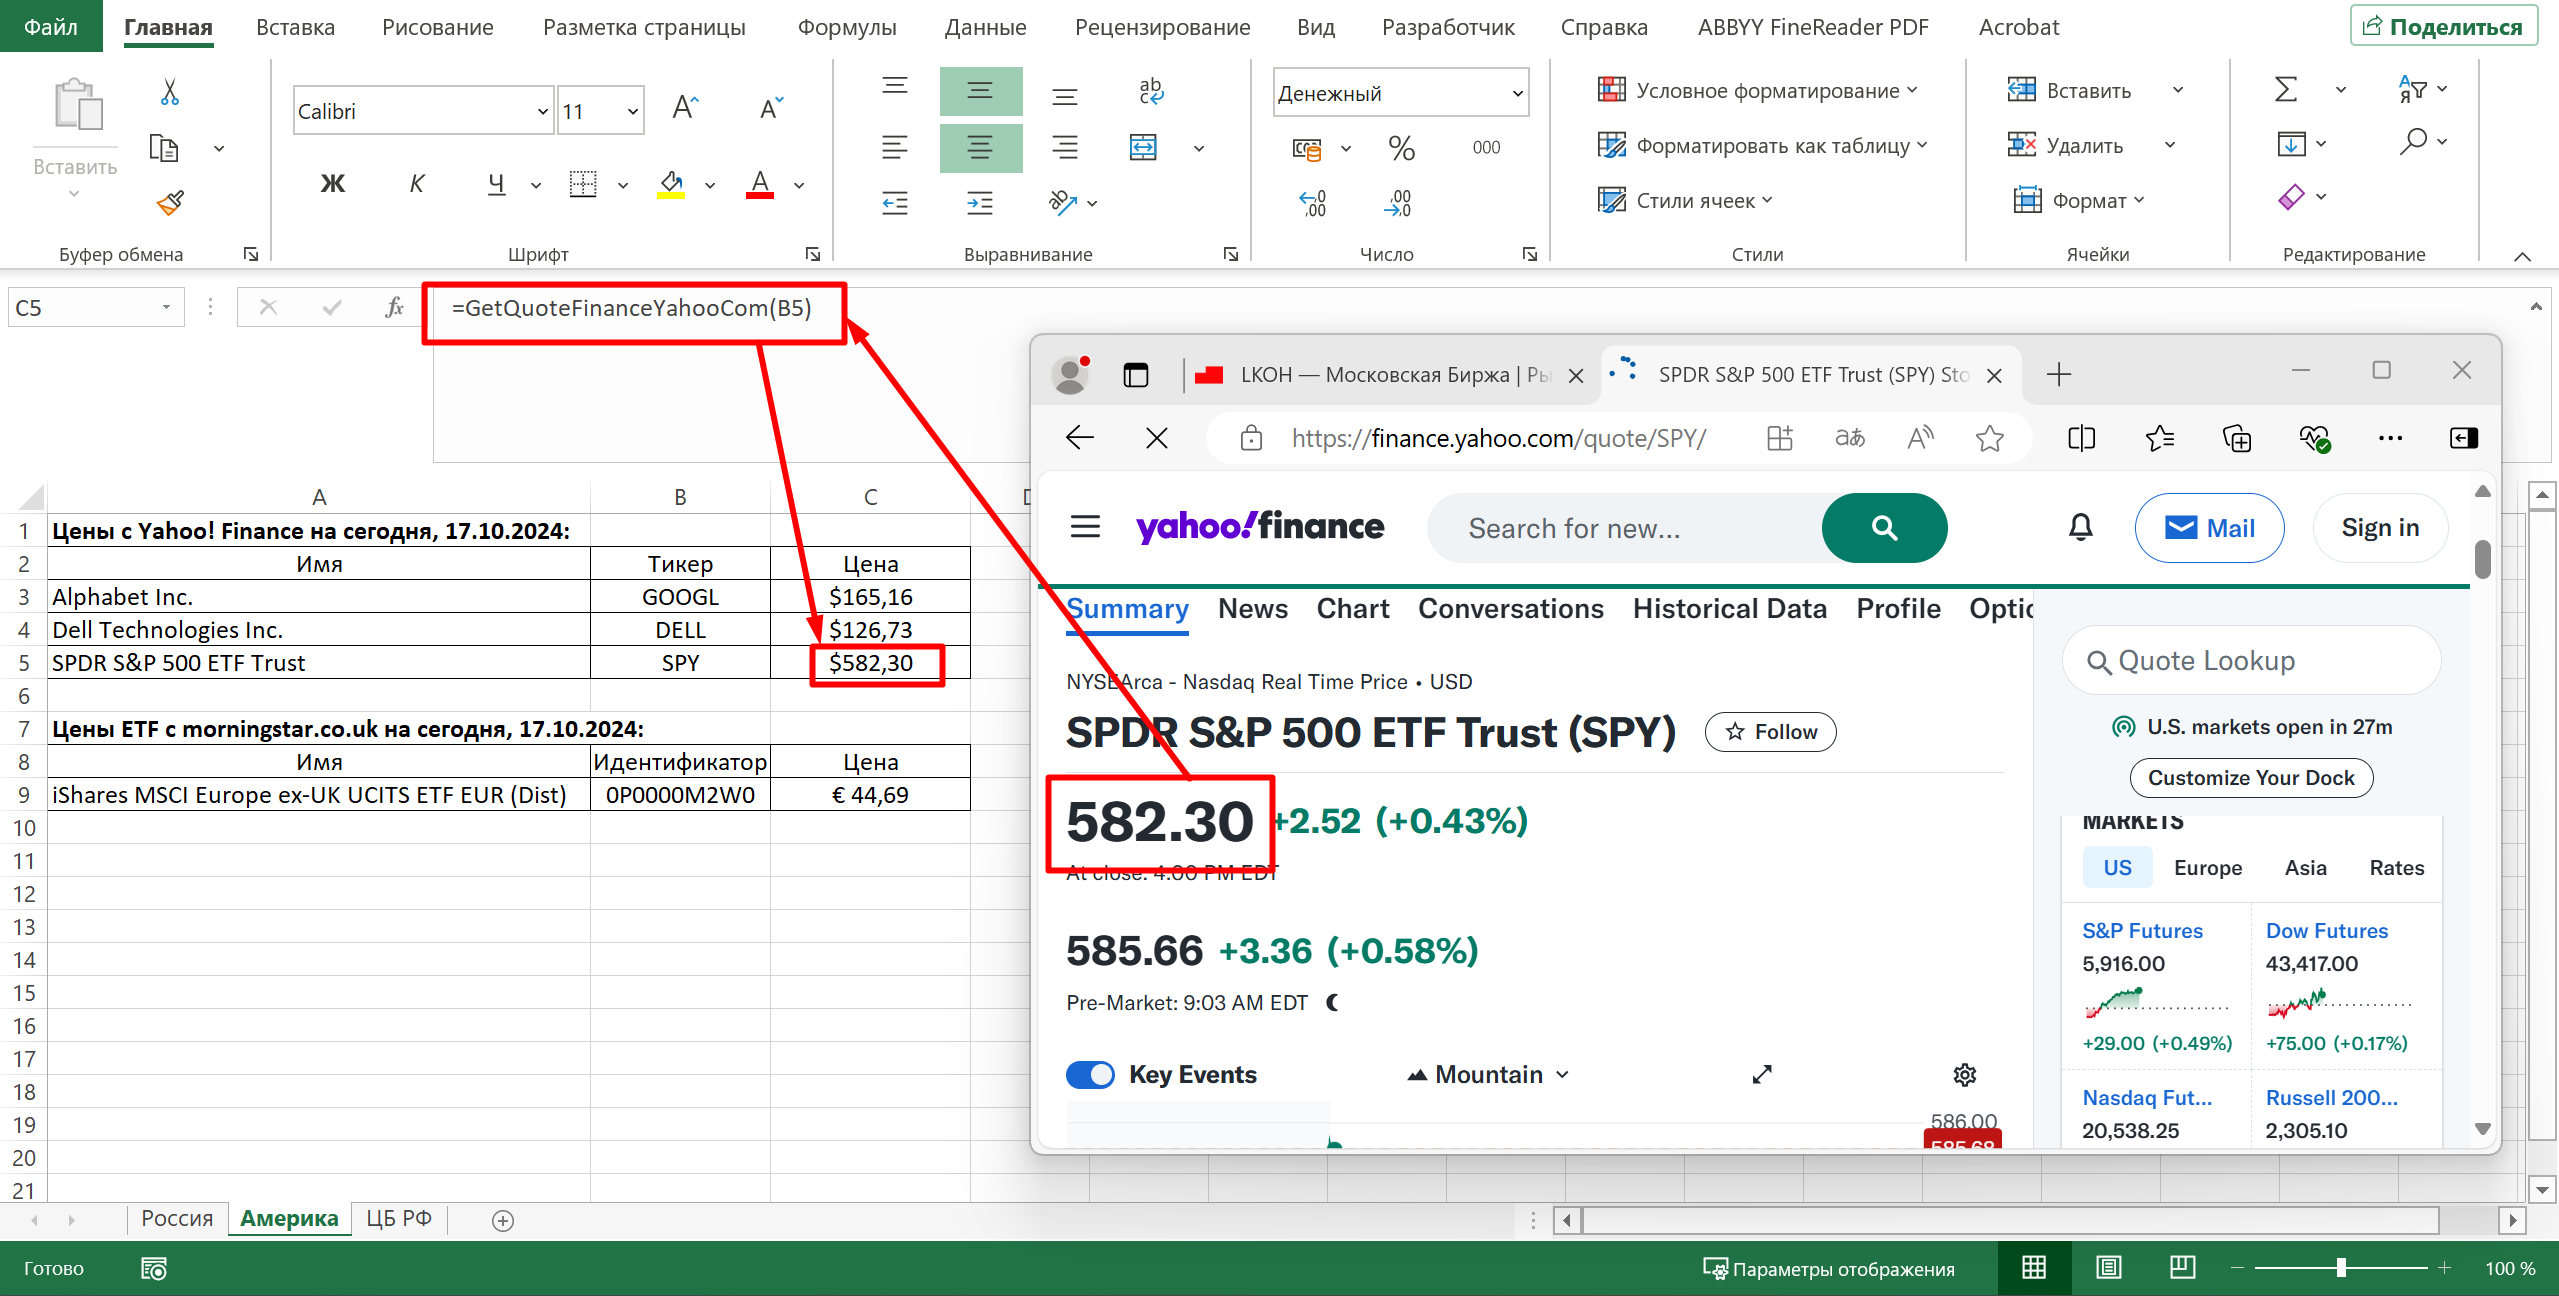Open the fill color dropdown arrow
The height and width of the screenshot is (1296, 2559).
pos(710,185)
